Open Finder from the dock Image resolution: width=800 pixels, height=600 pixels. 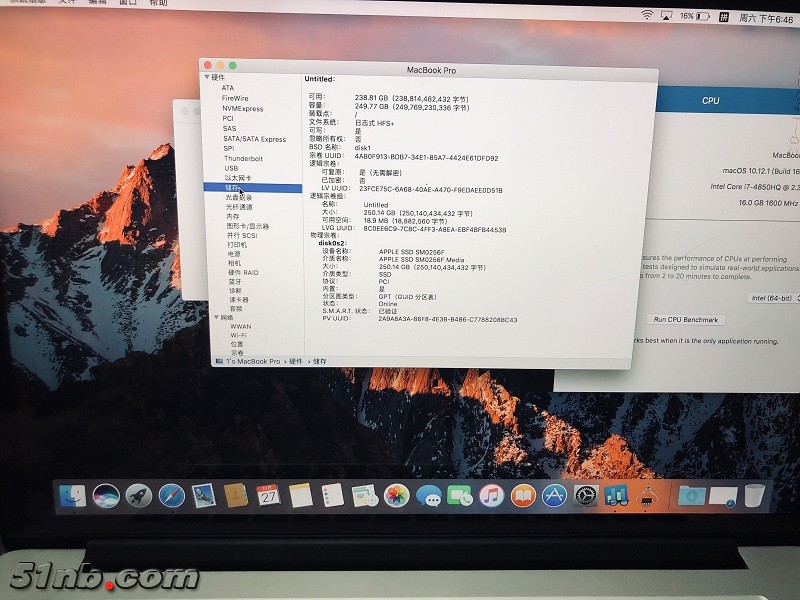coord(73,495)
